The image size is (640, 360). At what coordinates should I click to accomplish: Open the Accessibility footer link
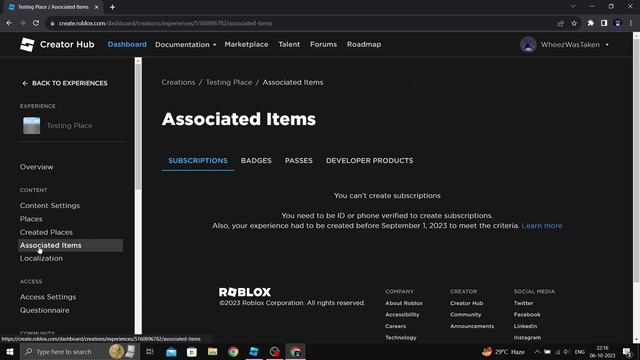coord(402,315)
